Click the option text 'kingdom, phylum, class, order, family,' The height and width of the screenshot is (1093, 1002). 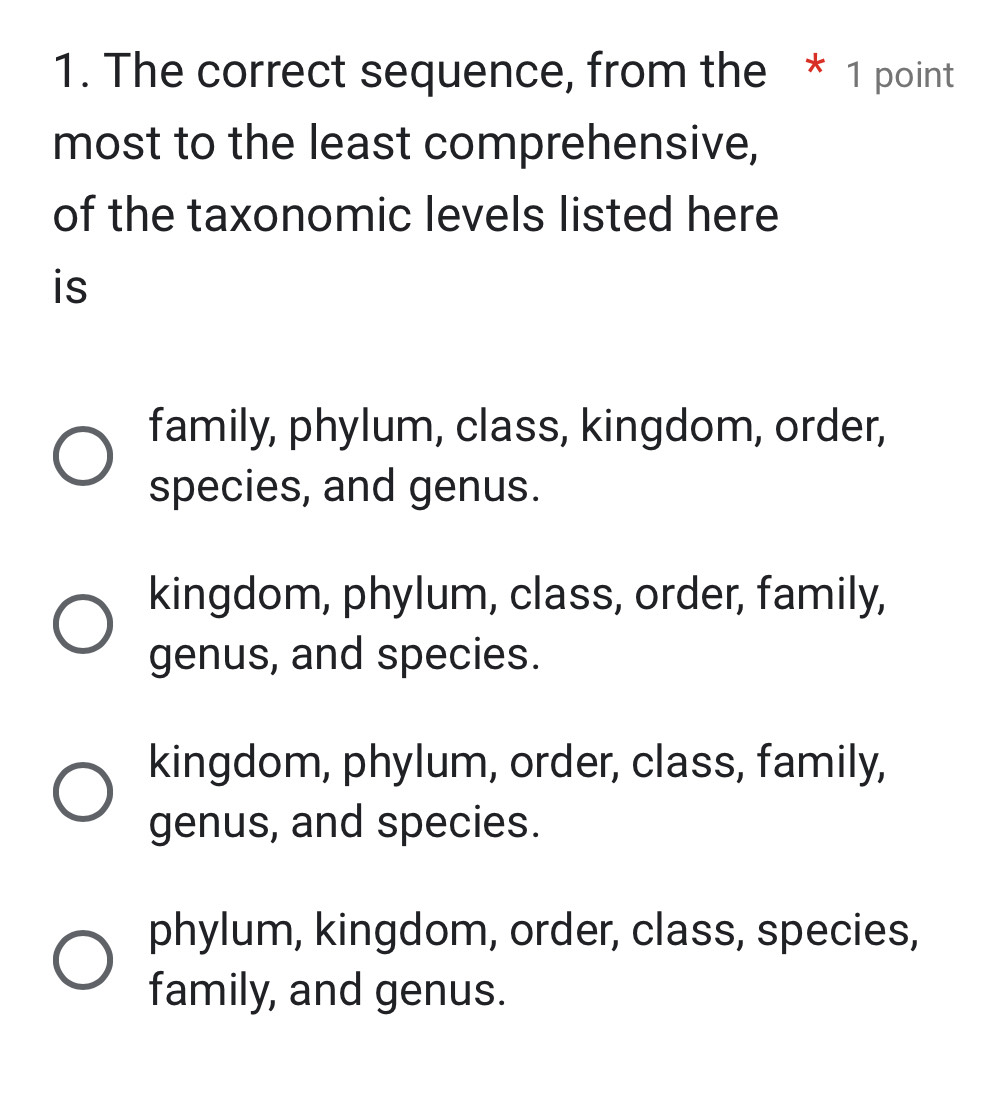point(517,595)
